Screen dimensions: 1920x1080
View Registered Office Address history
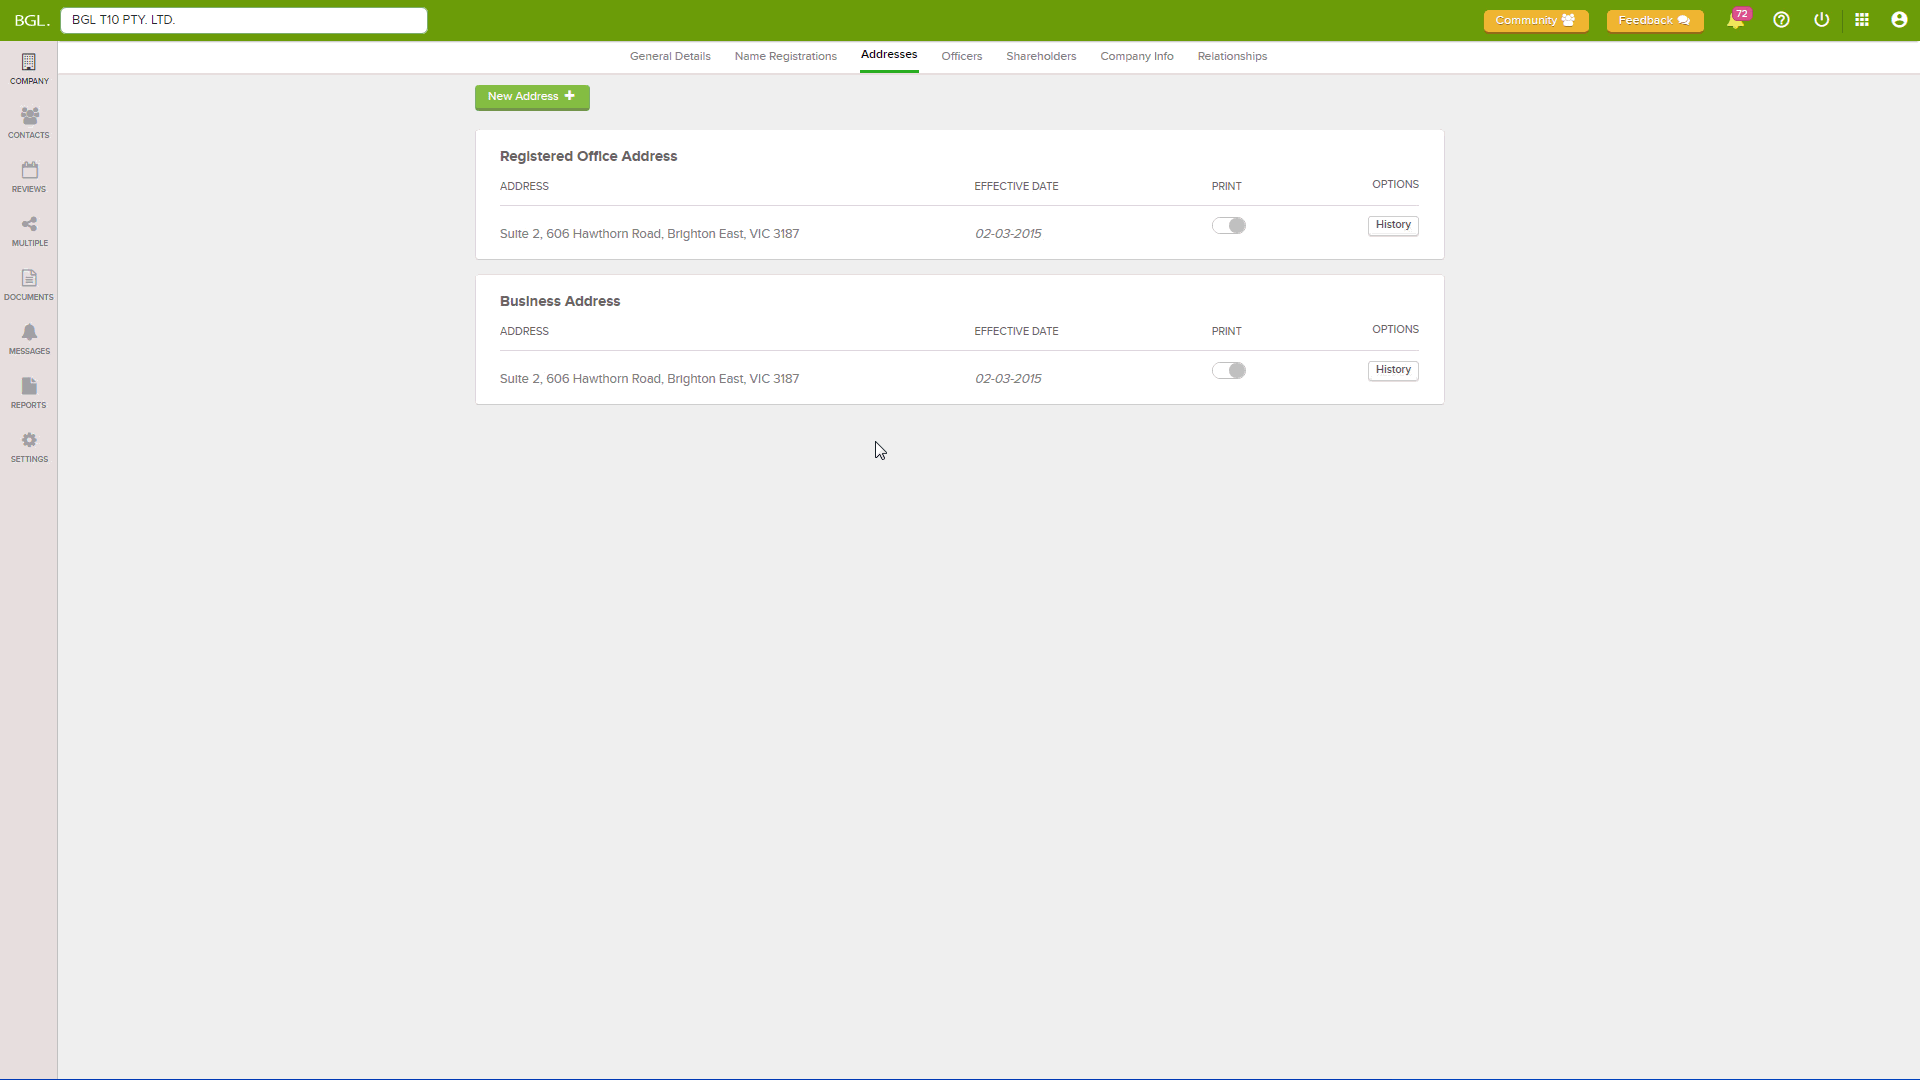(x=1393, y=224)
